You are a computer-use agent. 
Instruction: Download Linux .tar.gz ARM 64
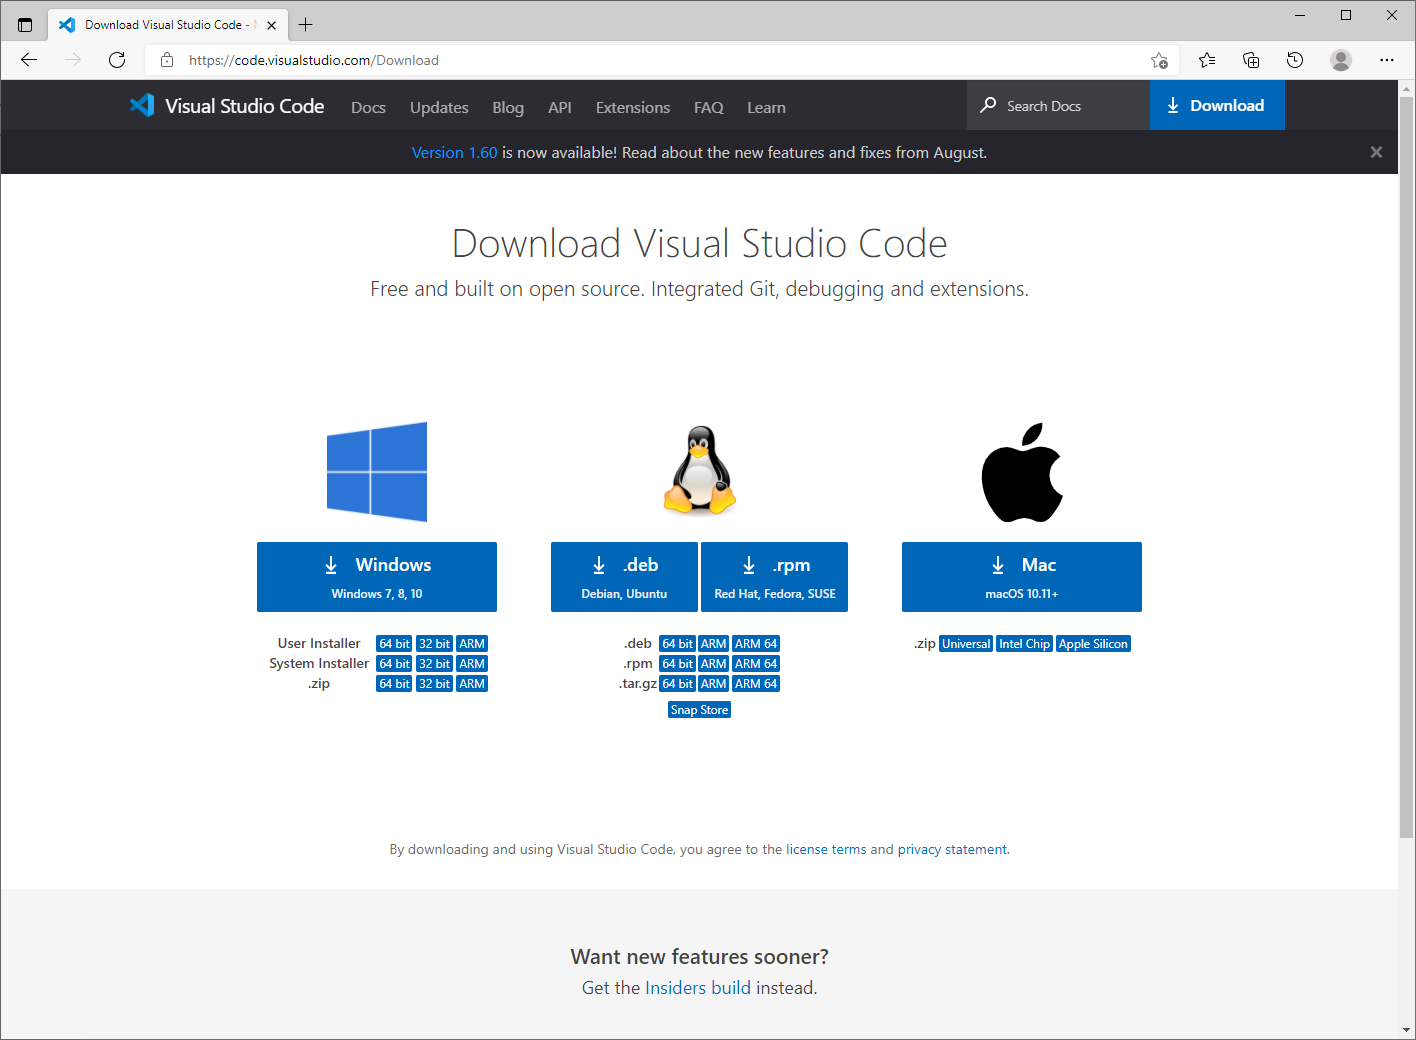tap(756, 684)
